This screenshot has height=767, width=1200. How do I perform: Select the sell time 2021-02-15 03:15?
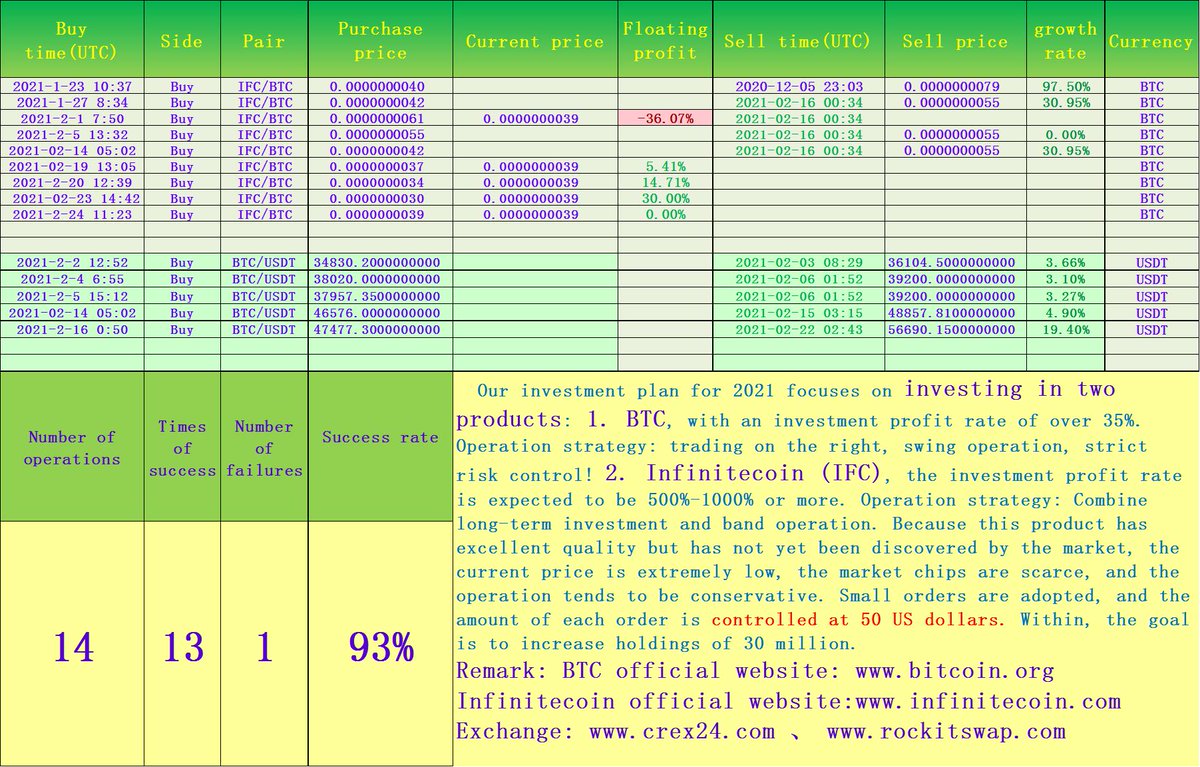[x=798, y=313]
